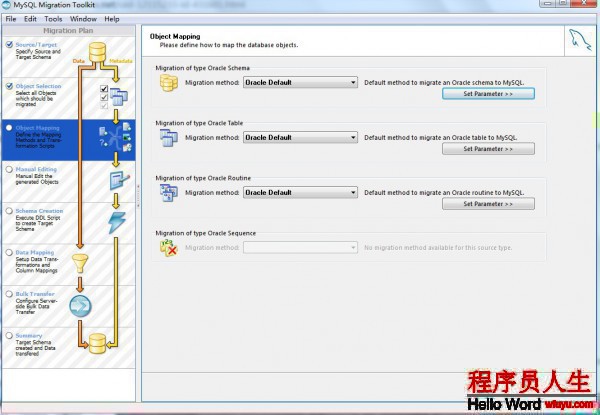Click the Oracle Table icon
This screenshot has height=415, width=600.
169,138
